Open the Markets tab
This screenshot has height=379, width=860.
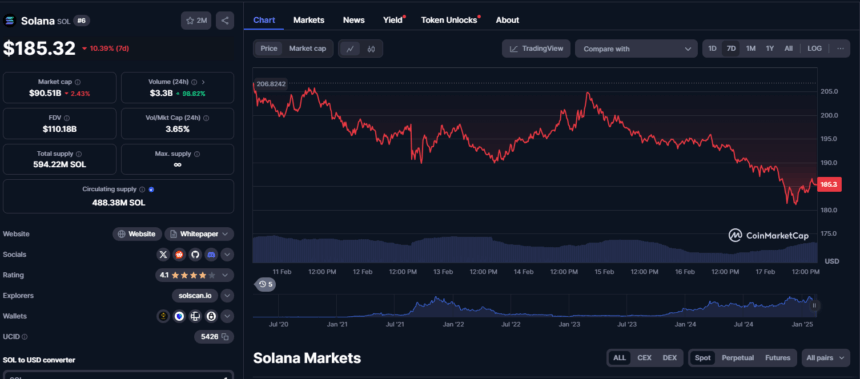[x=309, y=20]
